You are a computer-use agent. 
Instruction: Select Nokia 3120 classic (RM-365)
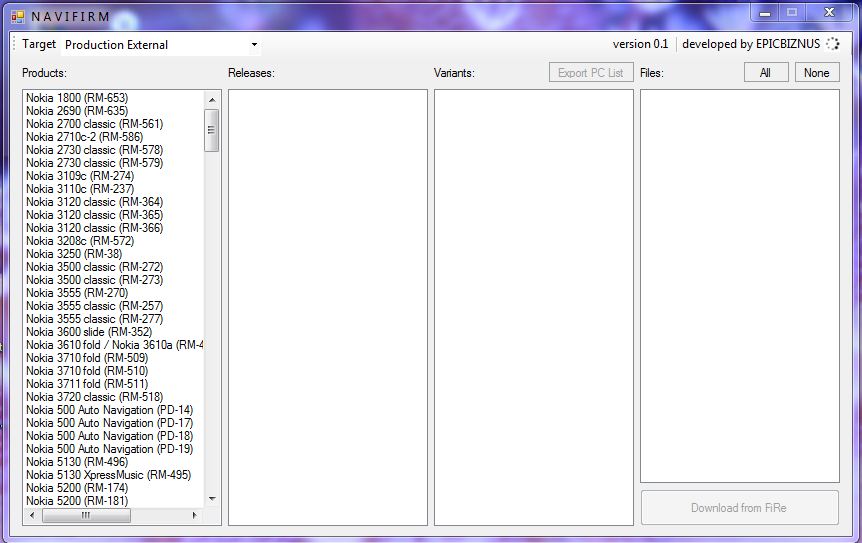95,215
